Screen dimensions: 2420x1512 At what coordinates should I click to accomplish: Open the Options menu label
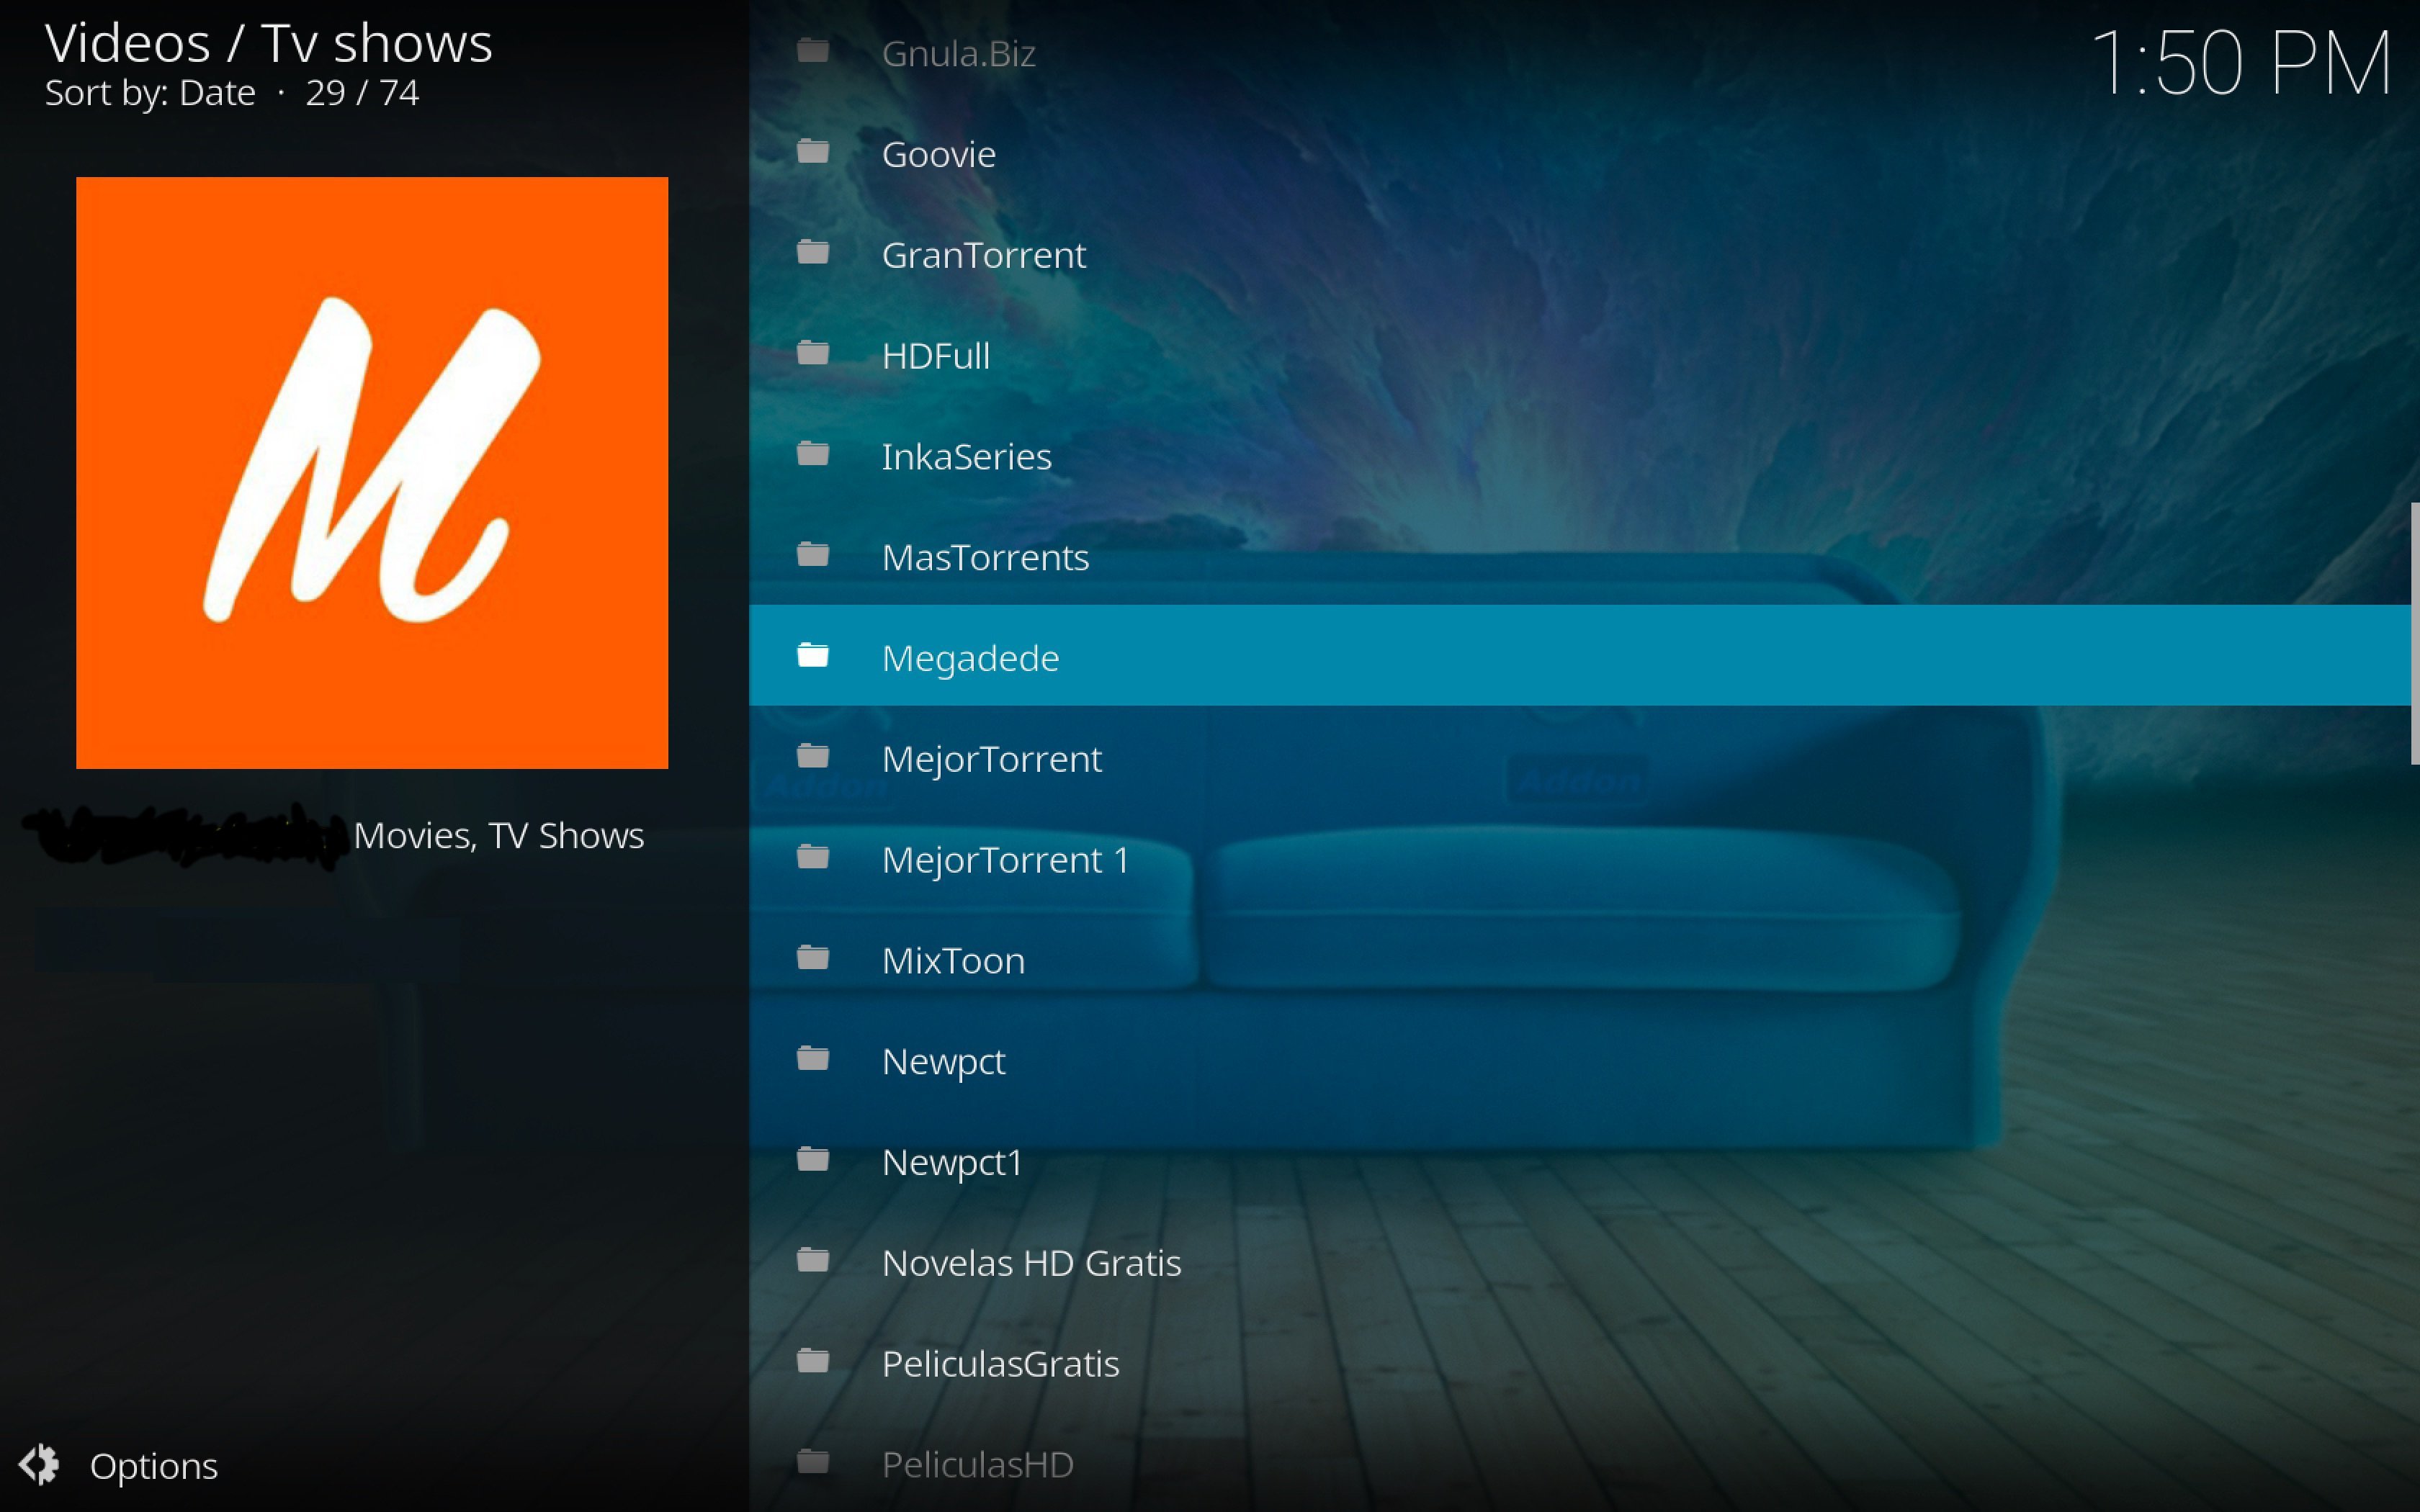pyautogui.click(x=154, y=1466)
